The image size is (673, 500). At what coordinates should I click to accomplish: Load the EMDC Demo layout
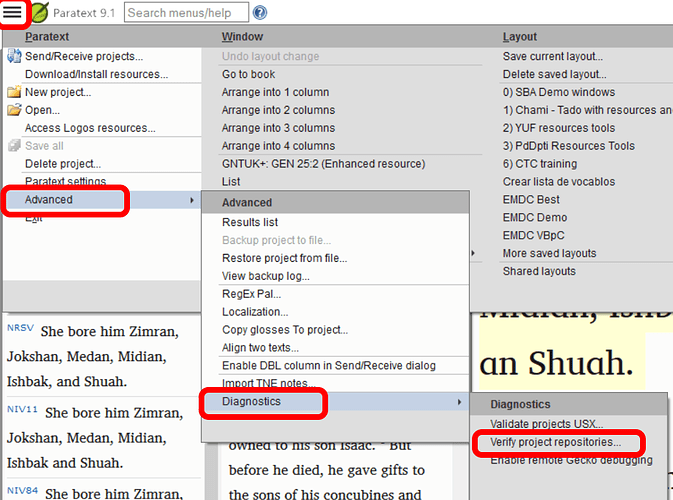tap(535, 218)
